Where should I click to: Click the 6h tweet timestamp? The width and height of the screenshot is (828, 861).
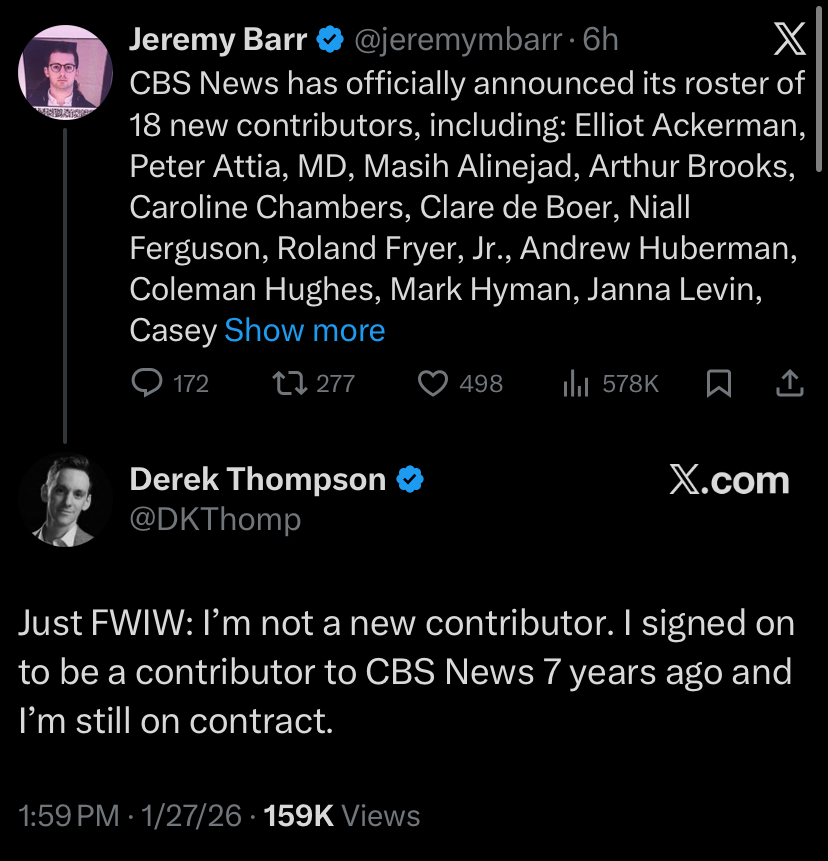pos(600,39)
